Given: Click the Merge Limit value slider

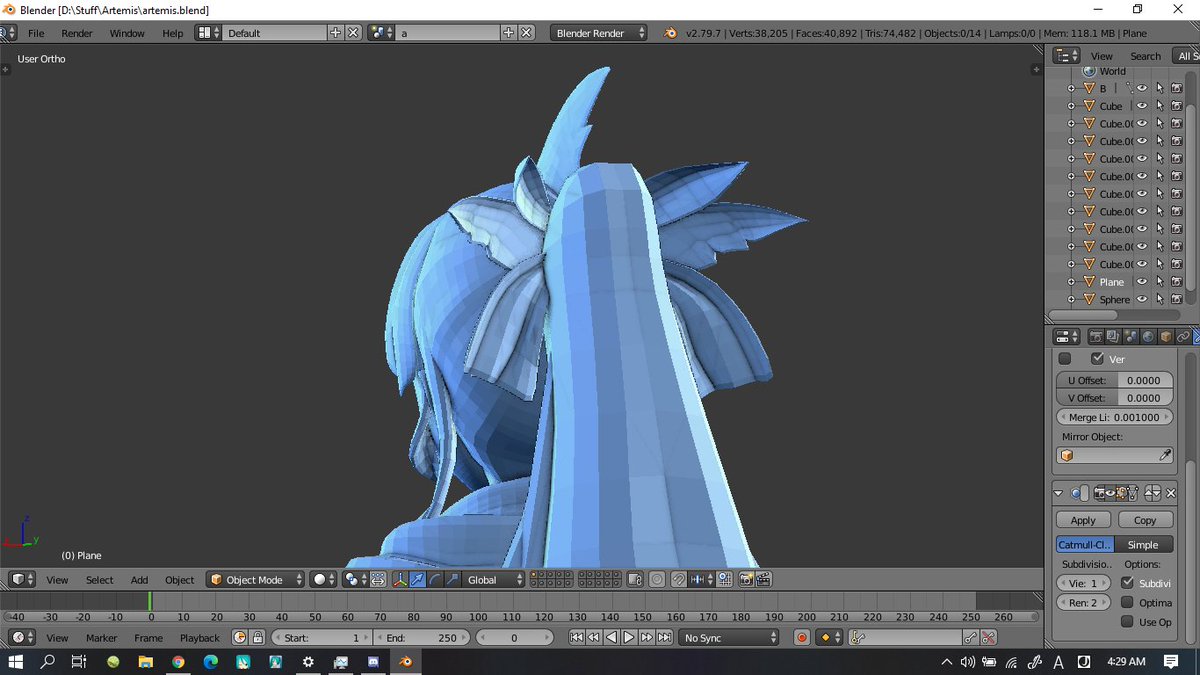Looking at the screenshot, I should point(1115,417).
